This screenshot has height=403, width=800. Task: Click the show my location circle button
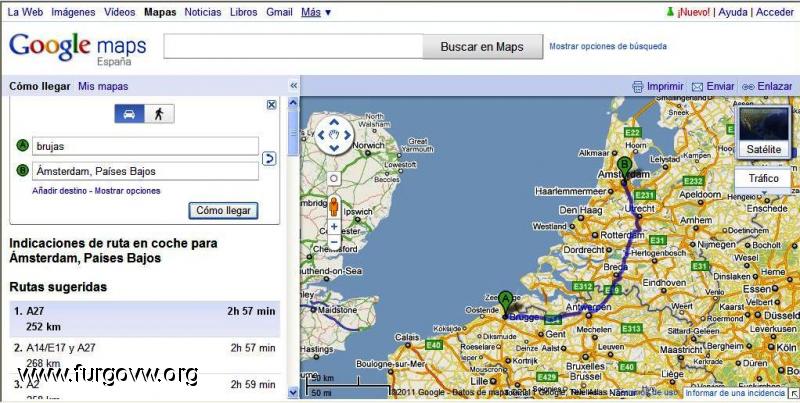point(334,179)
